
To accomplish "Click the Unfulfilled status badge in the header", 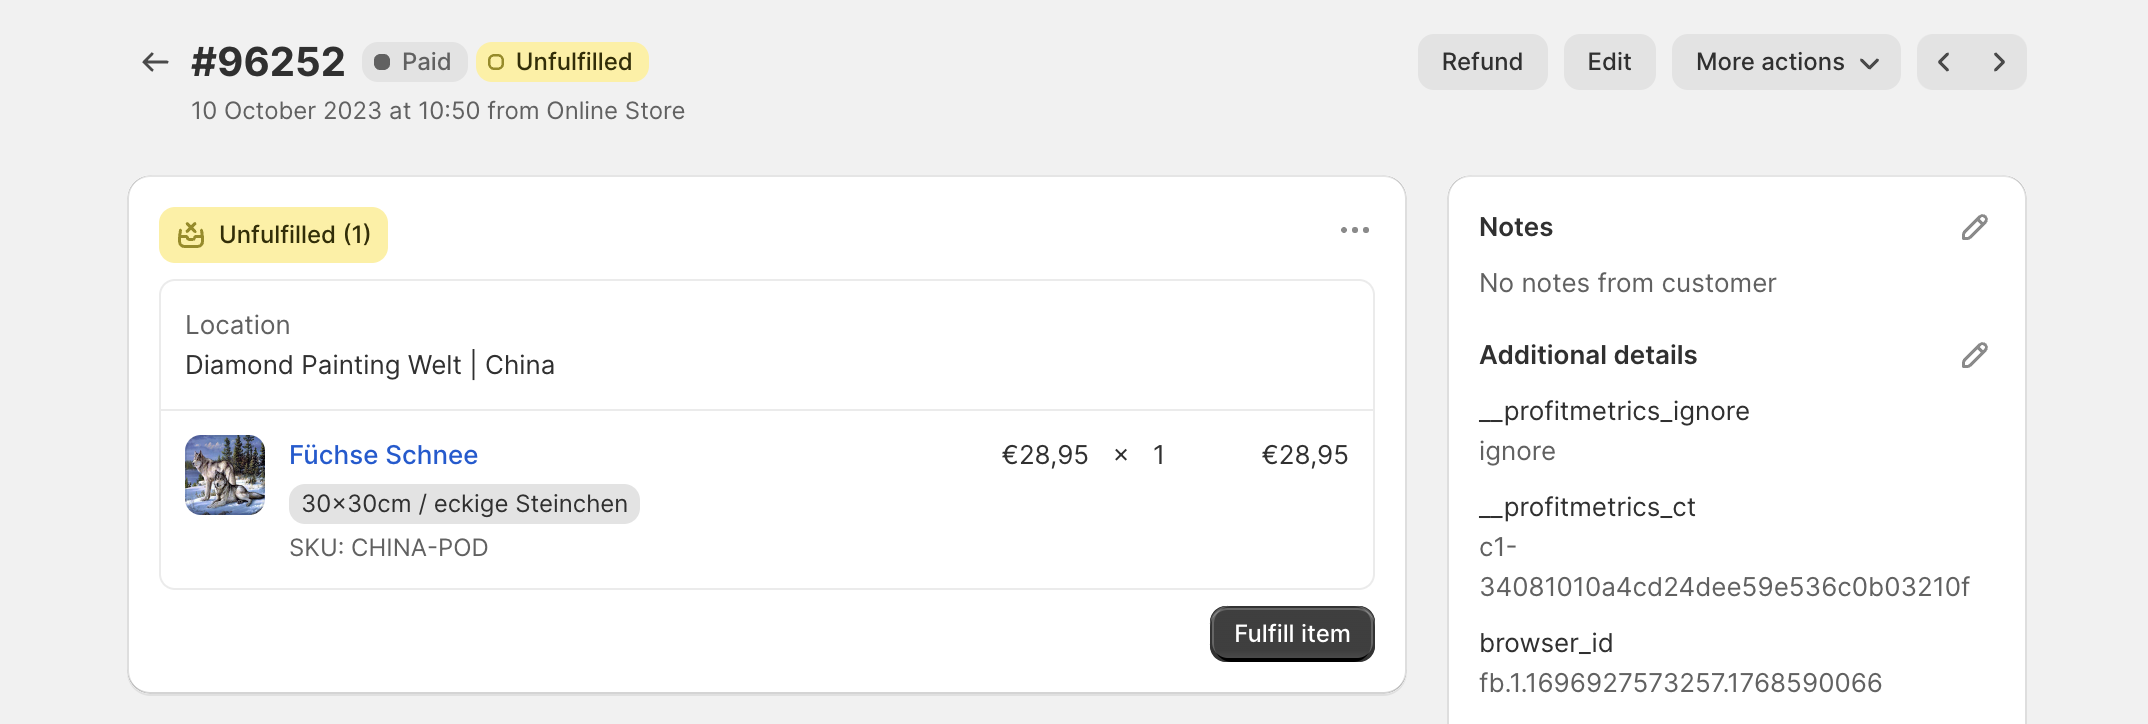I will [x=562, y=62].
